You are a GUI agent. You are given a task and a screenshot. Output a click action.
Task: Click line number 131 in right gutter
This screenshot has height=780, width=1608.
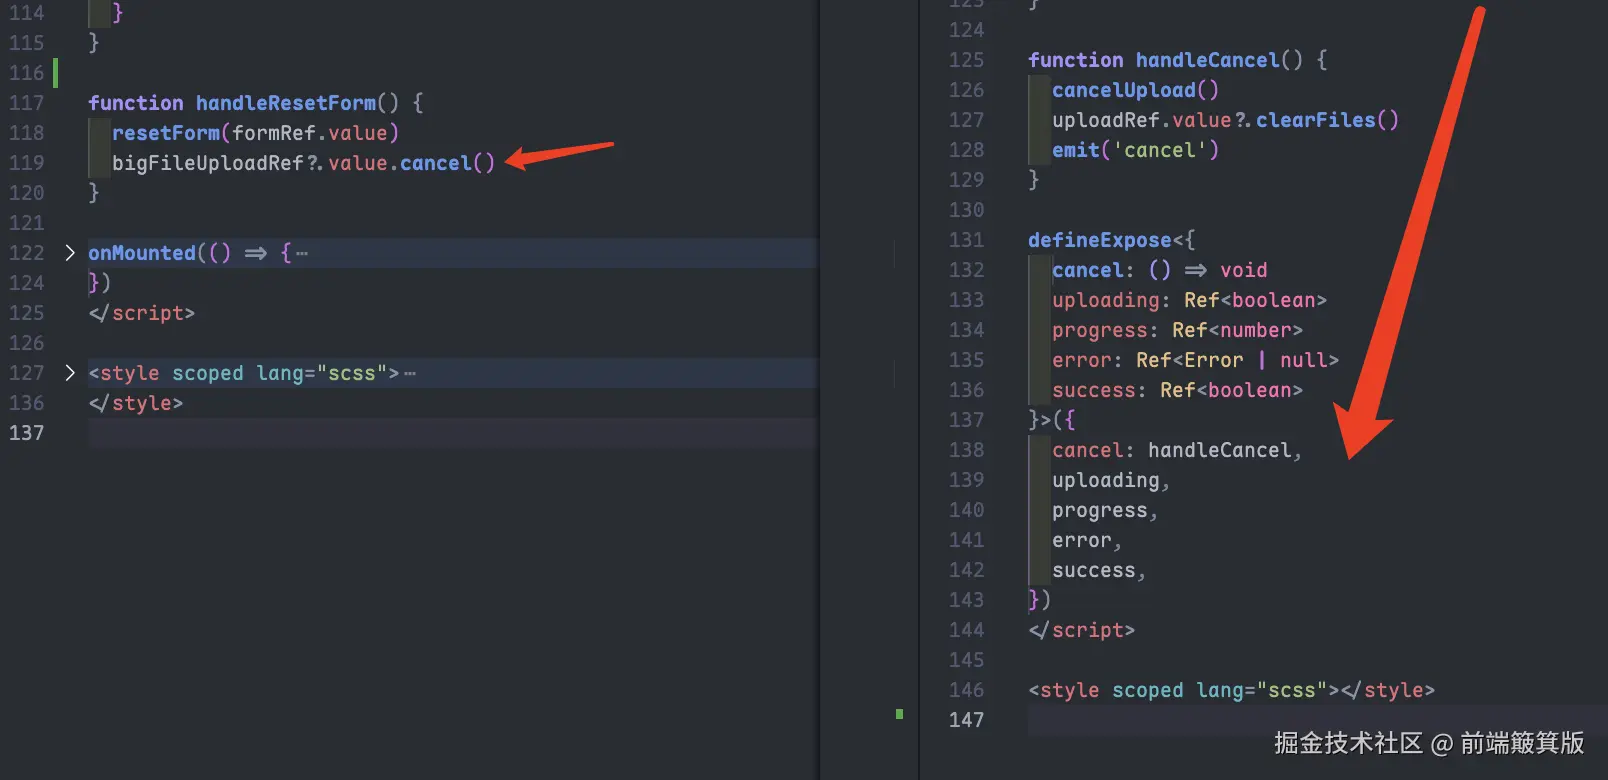coord(967,240)
